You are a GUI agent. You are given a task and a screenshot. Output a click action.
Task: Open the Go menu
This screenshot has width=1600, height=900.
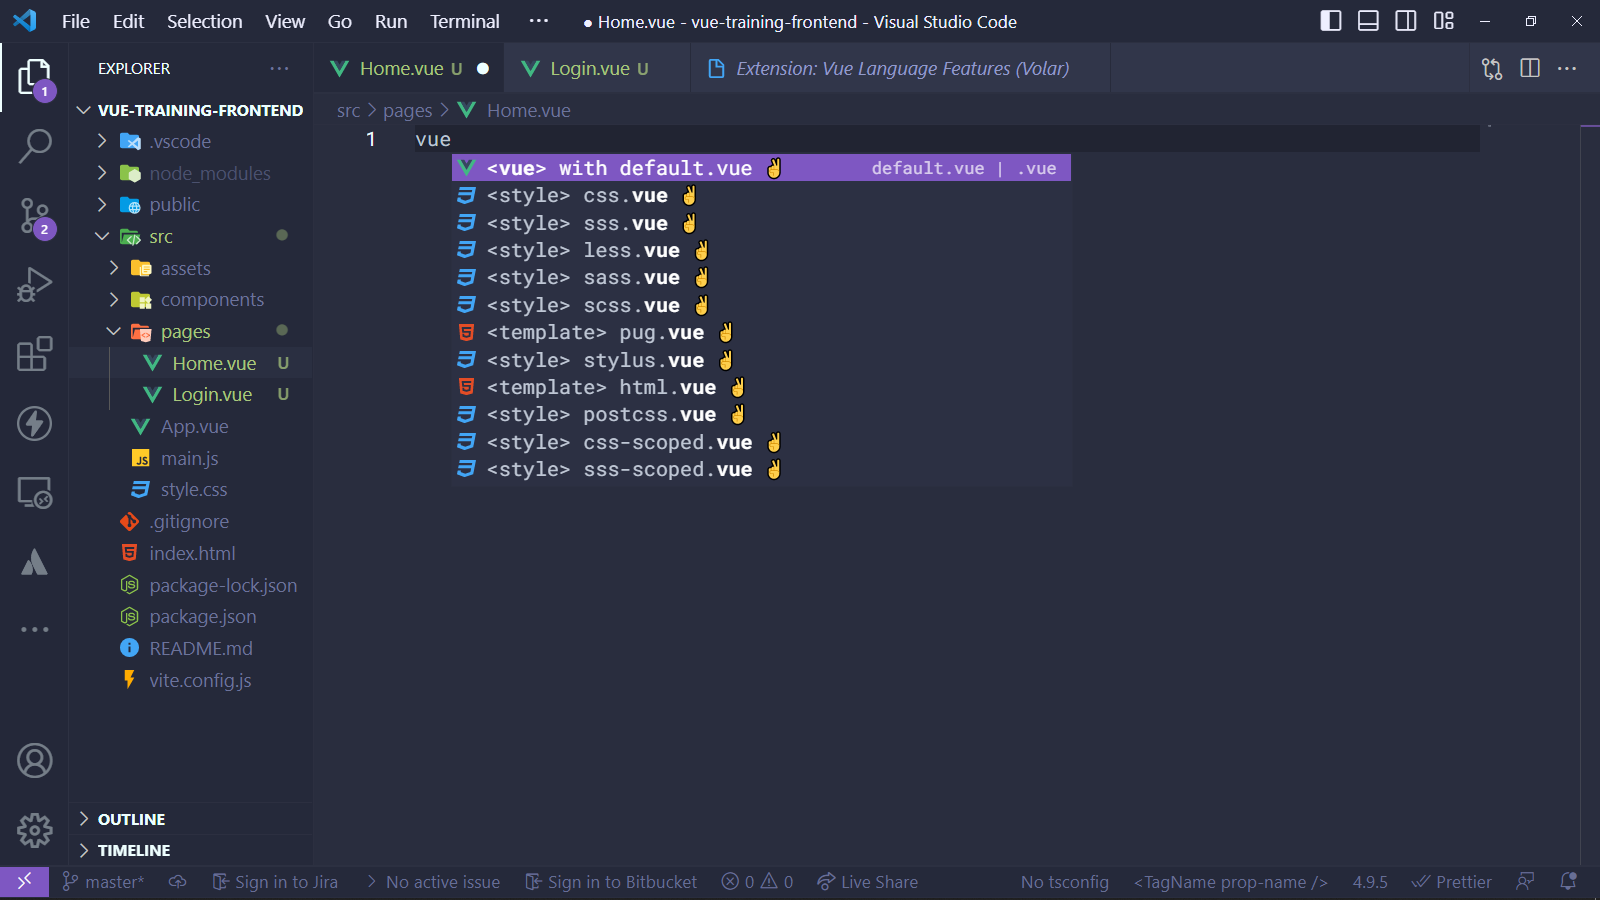(340, 21)
